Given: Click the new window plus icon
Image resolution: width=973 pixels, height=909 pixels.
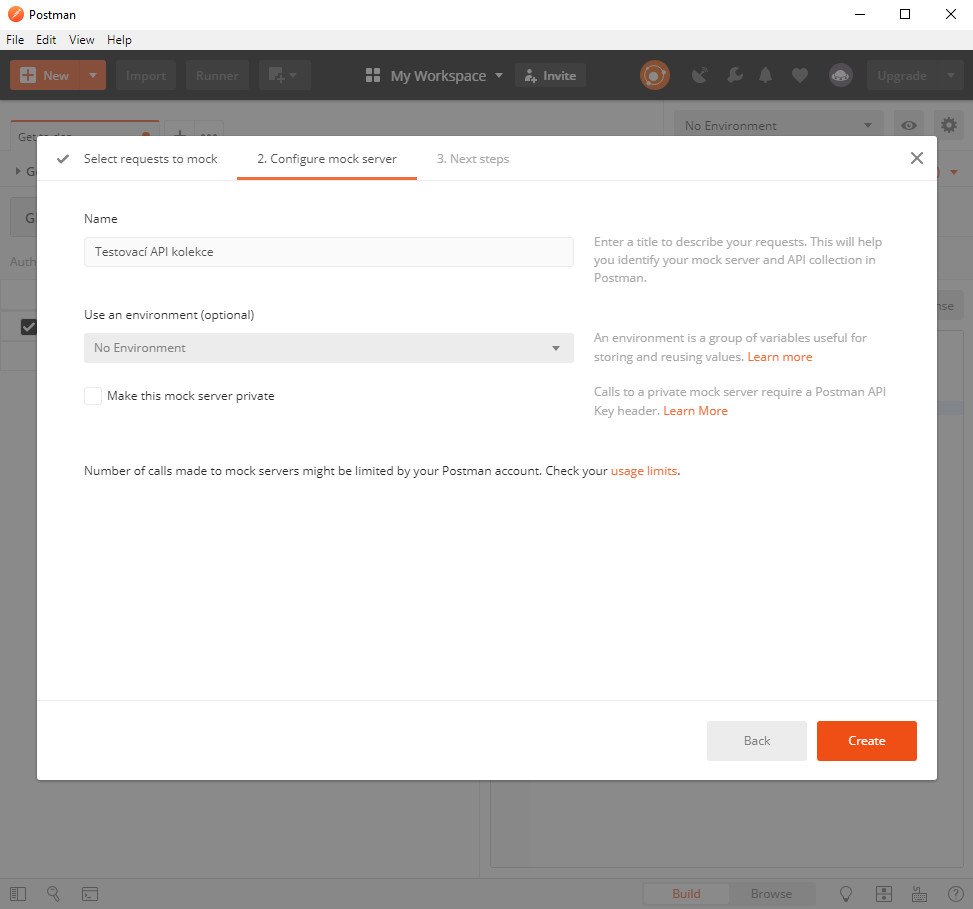Looking at the screenshot, I should [285, 76].
